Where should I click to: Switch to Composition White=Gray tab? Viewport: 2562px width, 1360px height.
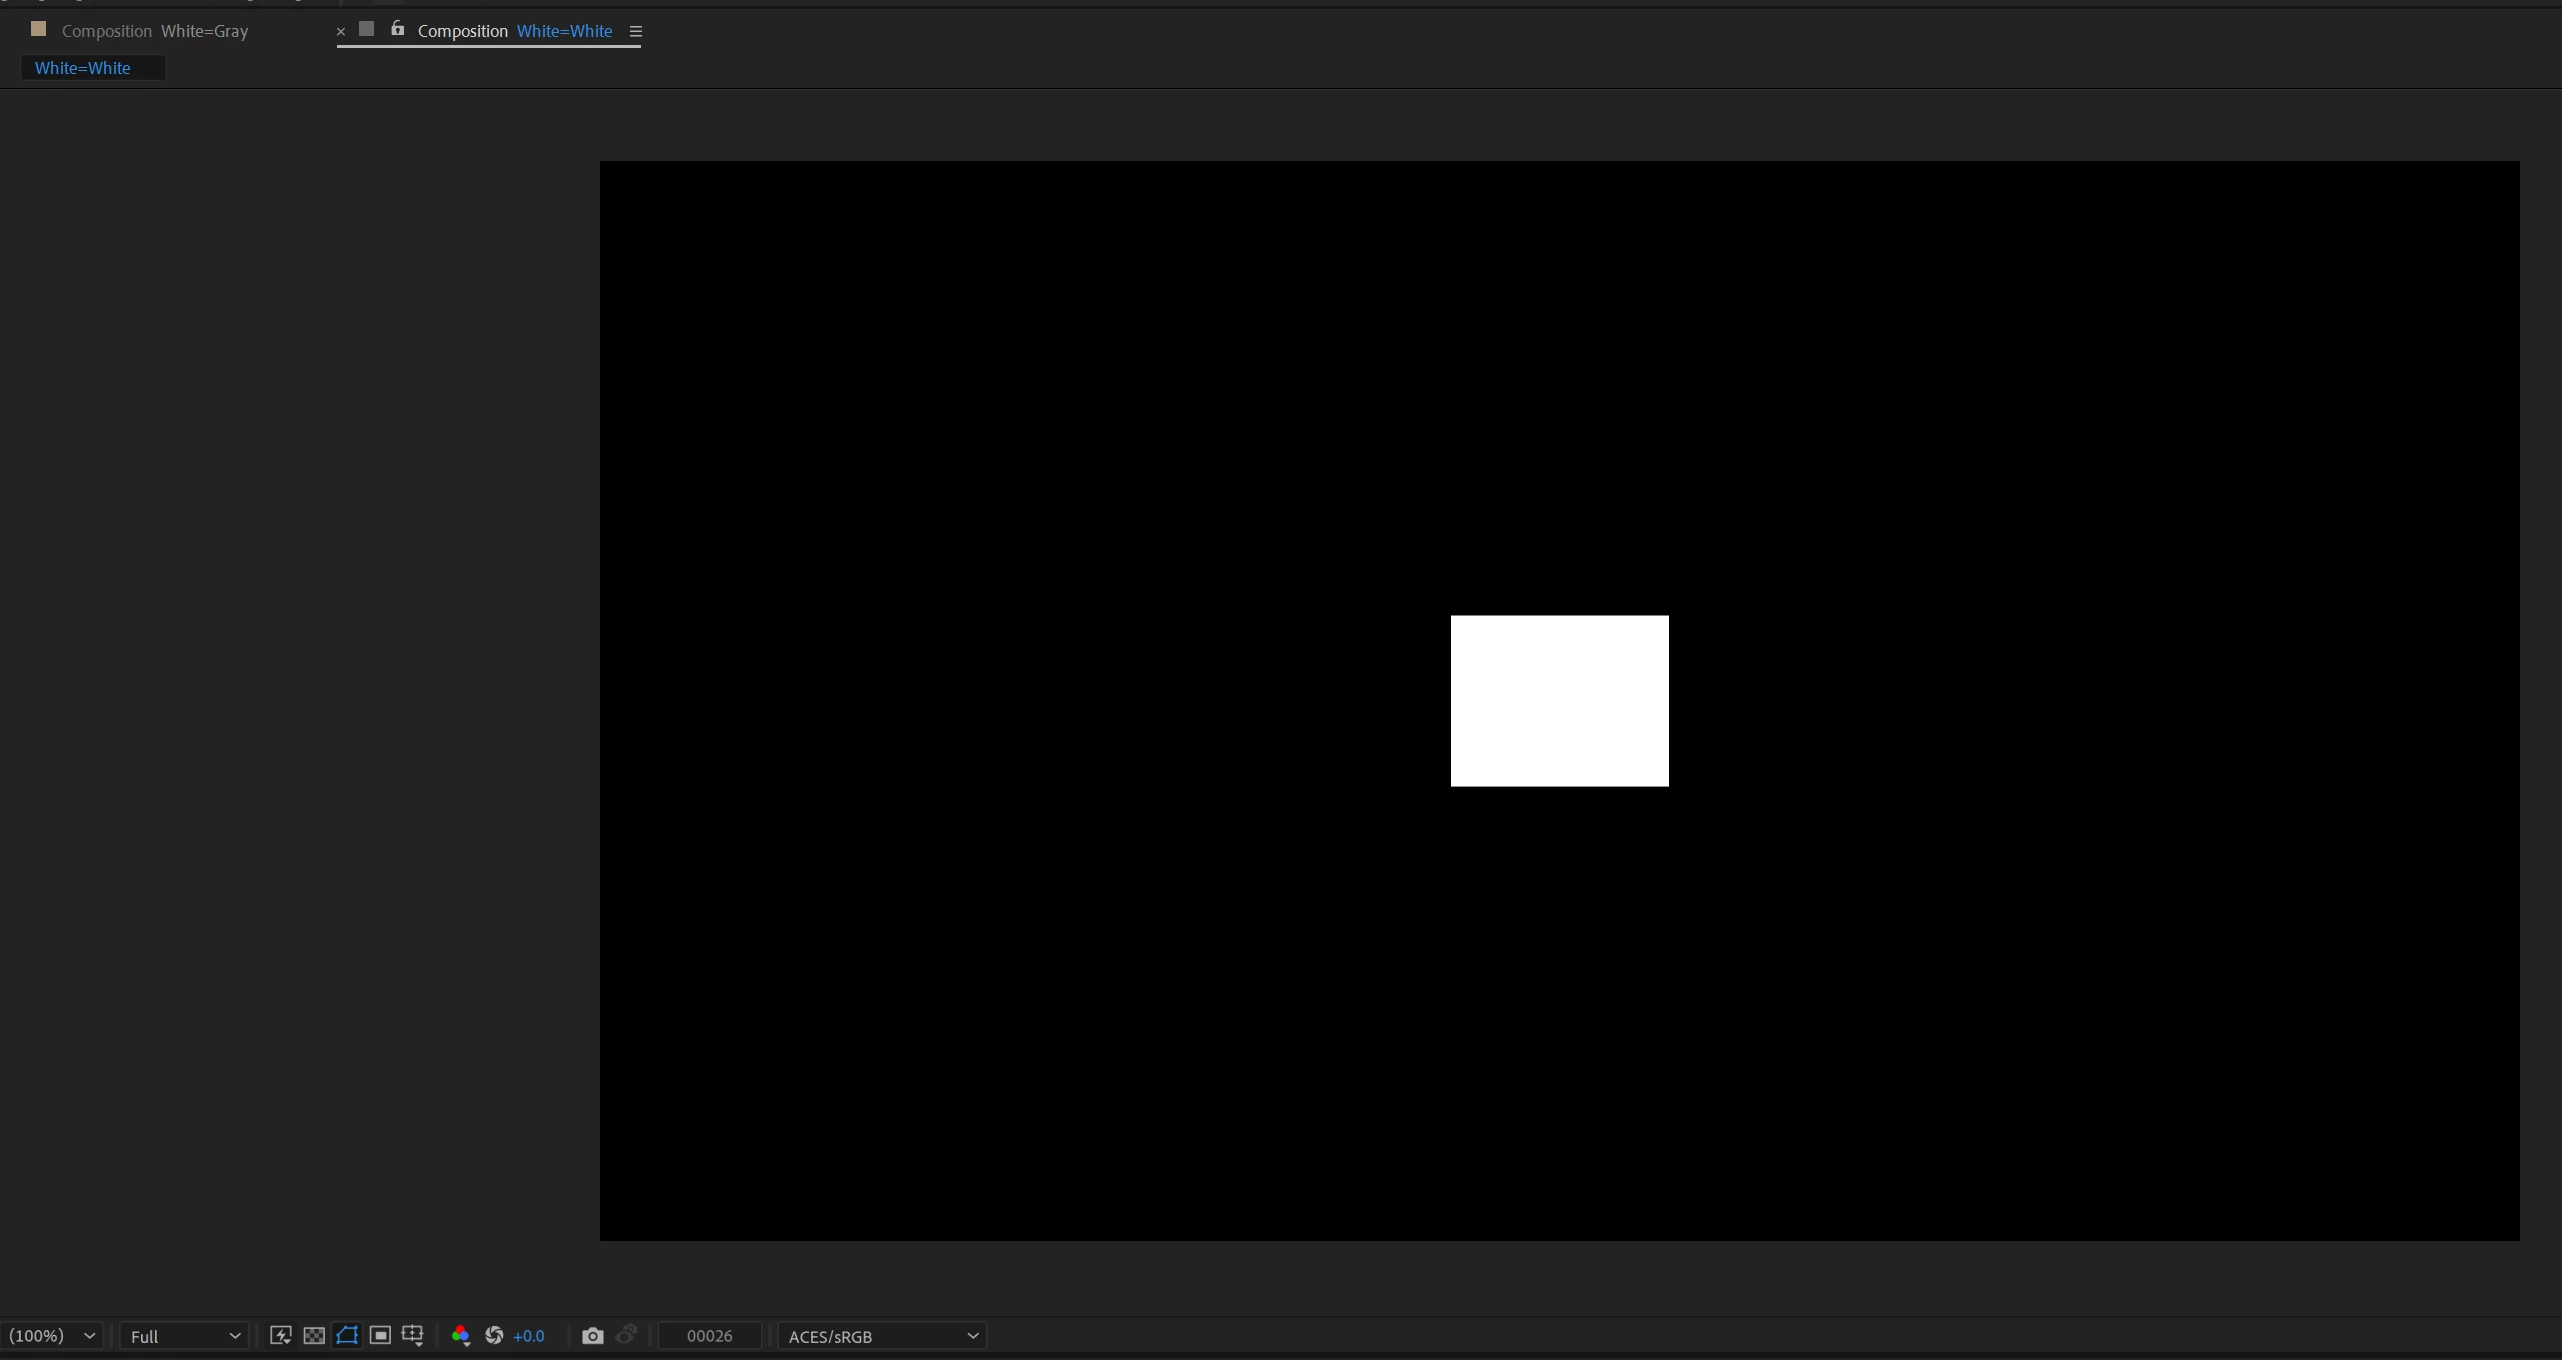(155, 31)
